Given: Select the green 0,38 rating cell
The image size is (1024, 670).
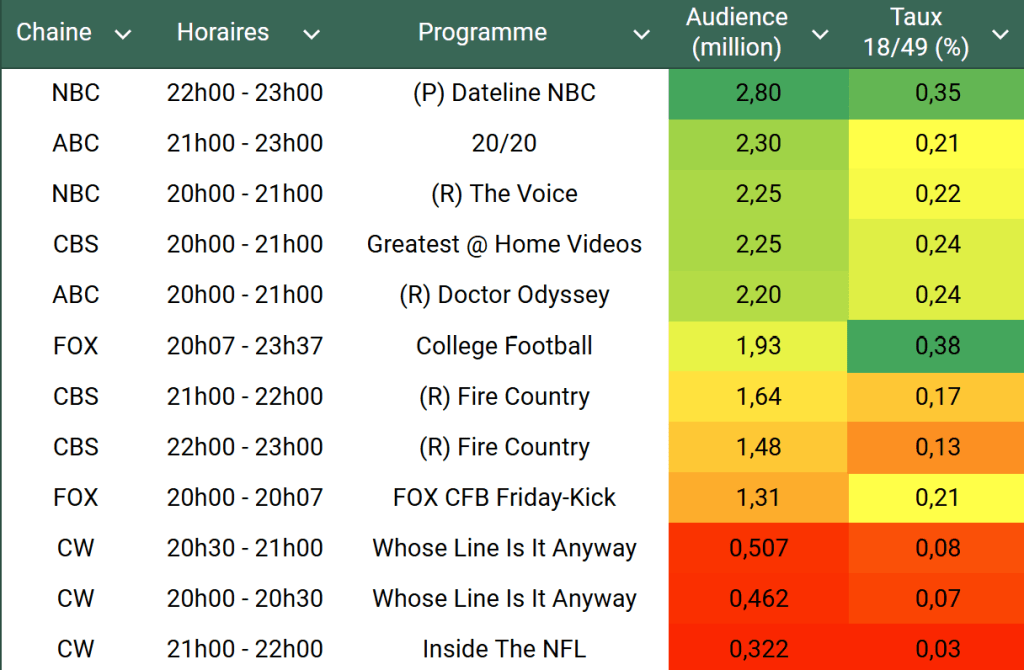Looking at the screenshot, I should 937,346.
